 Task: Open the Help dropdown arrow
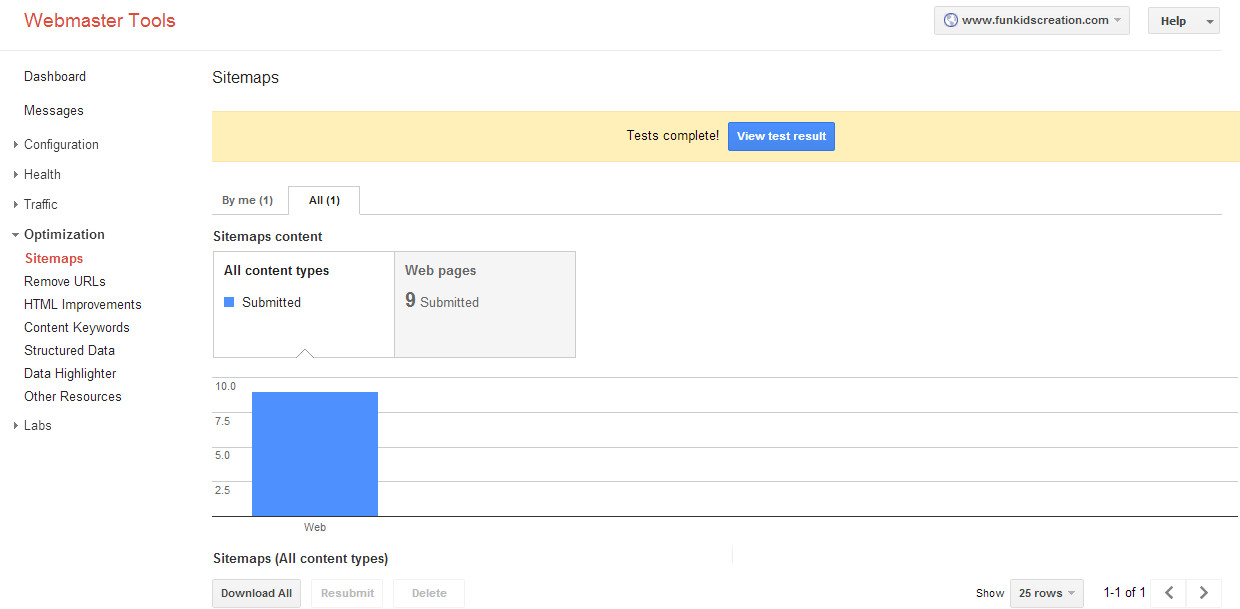click(x=1210, y=21)
